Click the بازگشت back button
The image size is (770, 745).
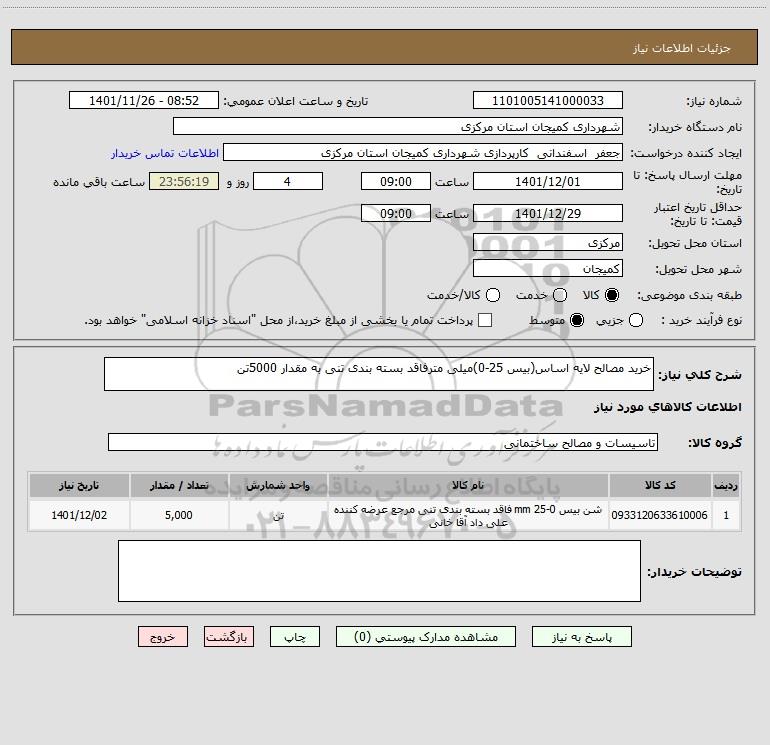[229, 637]
